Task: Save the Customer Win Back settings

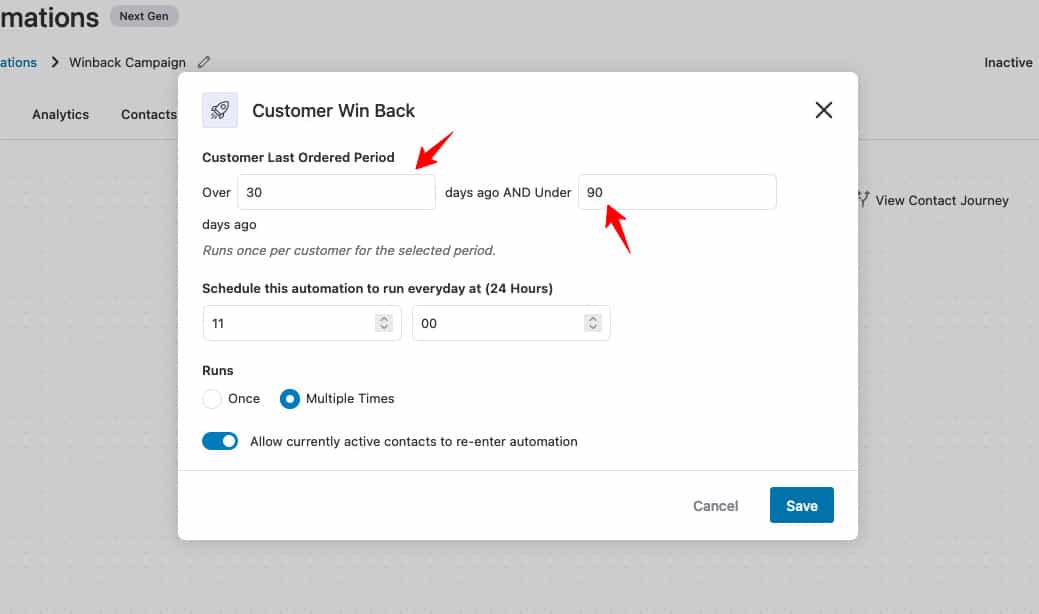Action: pos(801,505)
